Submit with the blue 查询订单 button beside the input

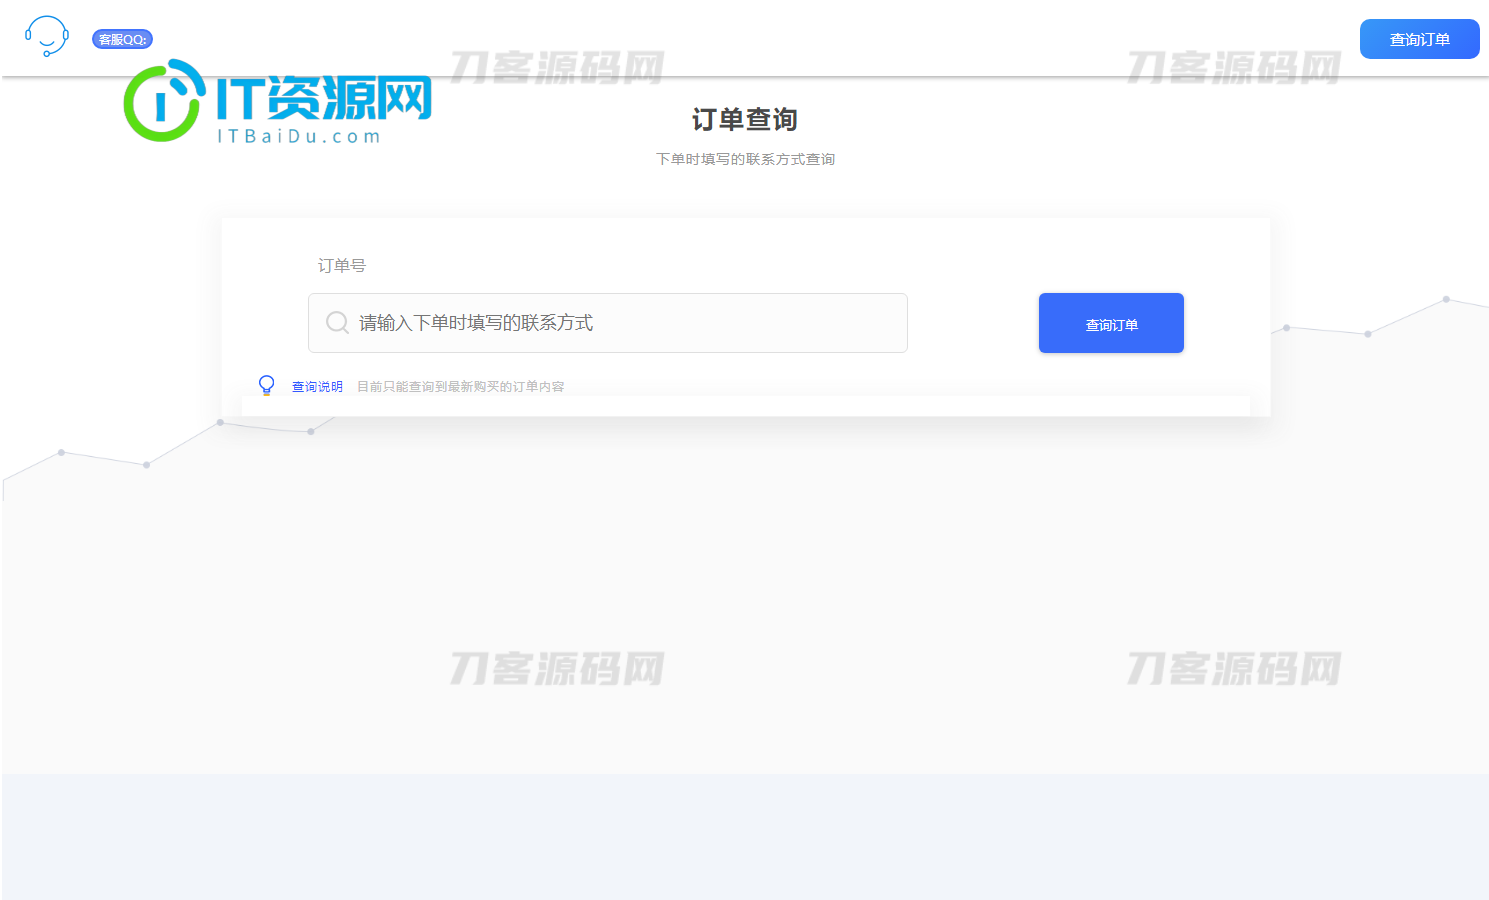[x=1111, y=323]
